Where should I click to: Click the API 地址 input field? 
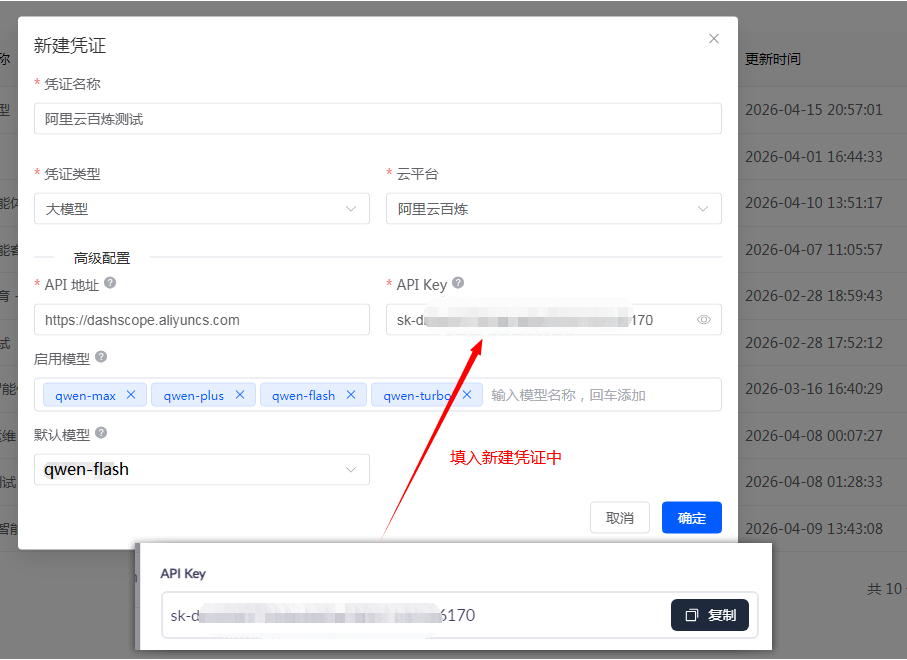(200, 319)
